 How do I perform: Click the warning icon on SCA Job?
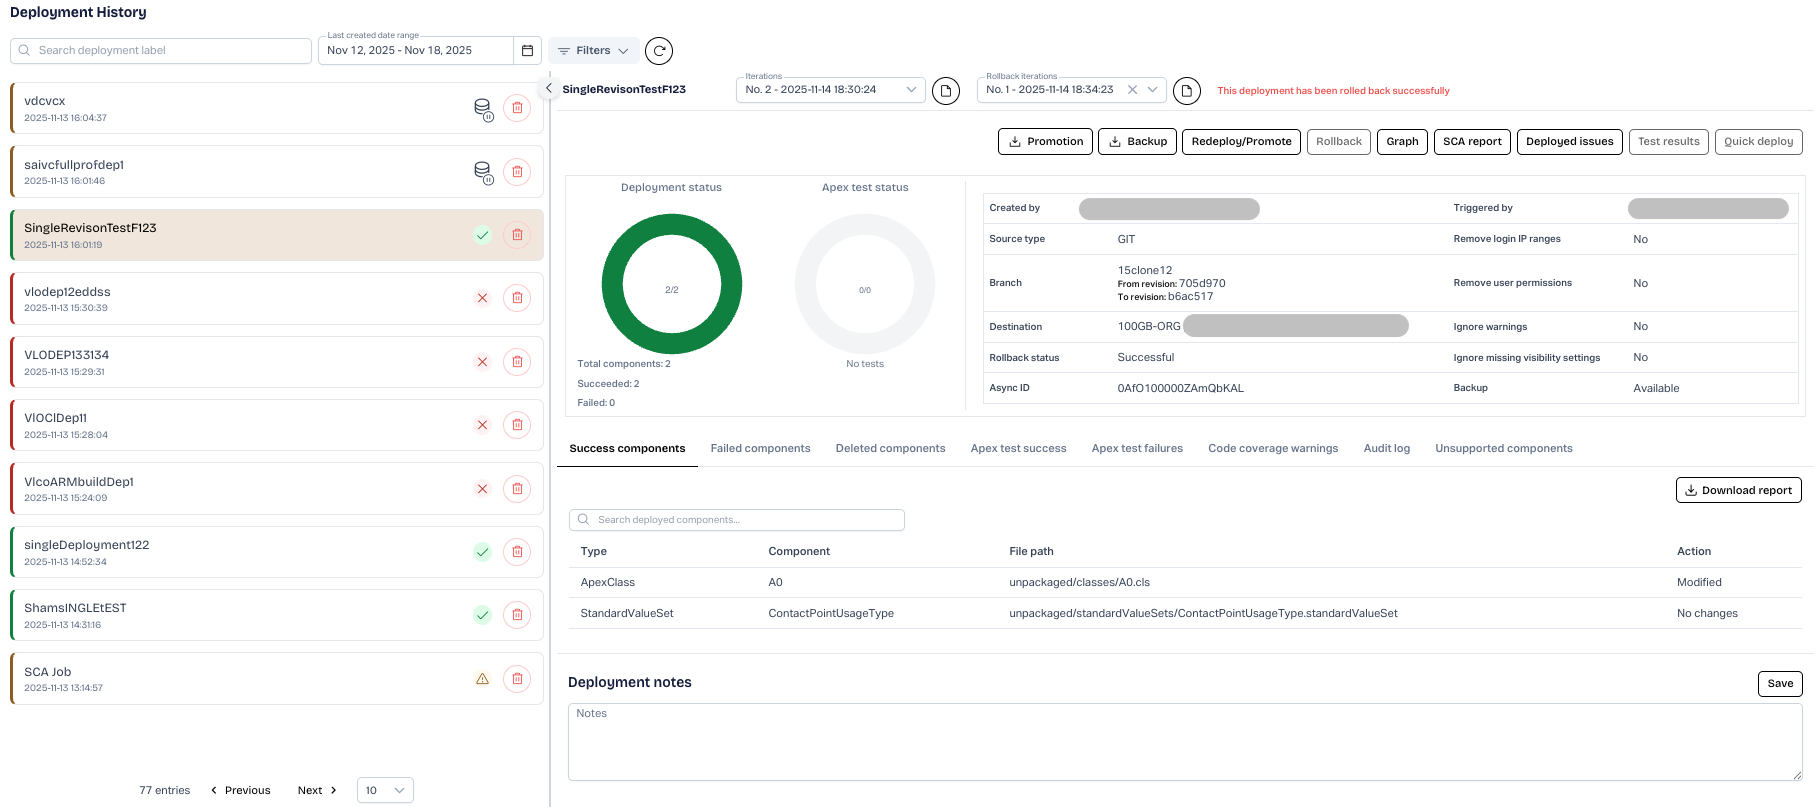pyautogui.click(x=482, y=679)
